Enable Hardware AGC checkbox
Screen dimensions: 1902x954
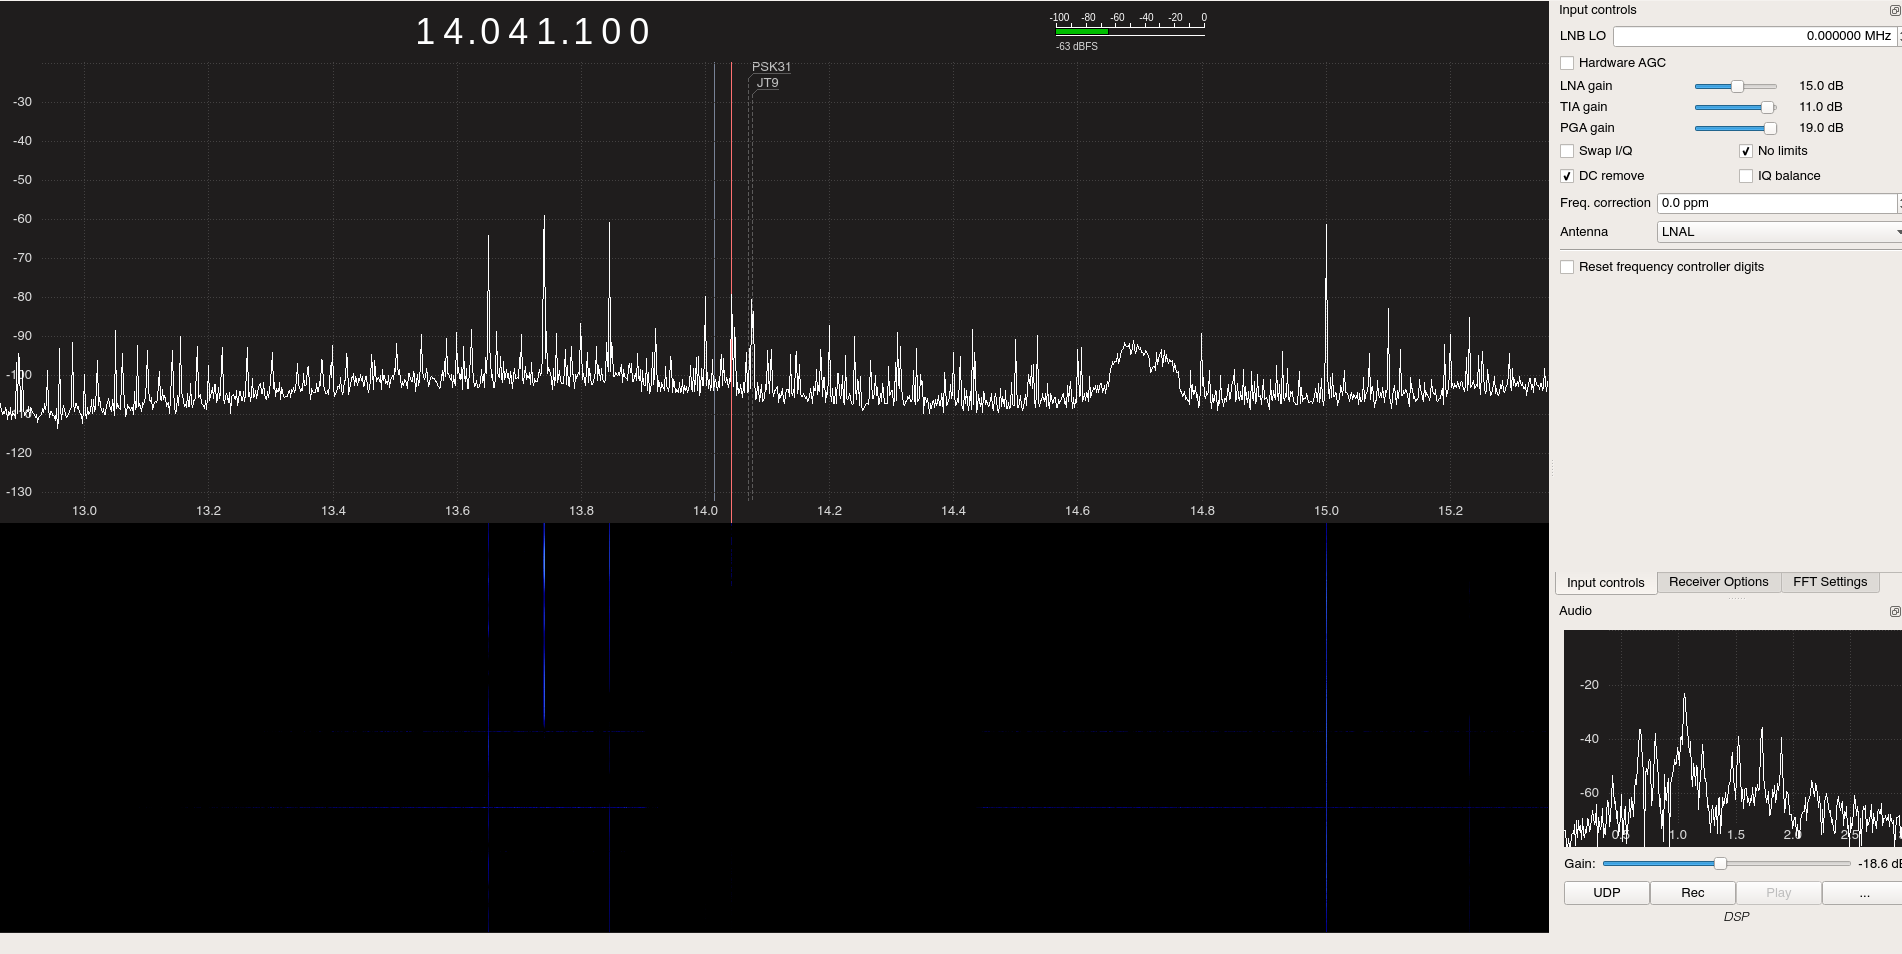[x=1567, y=63]
